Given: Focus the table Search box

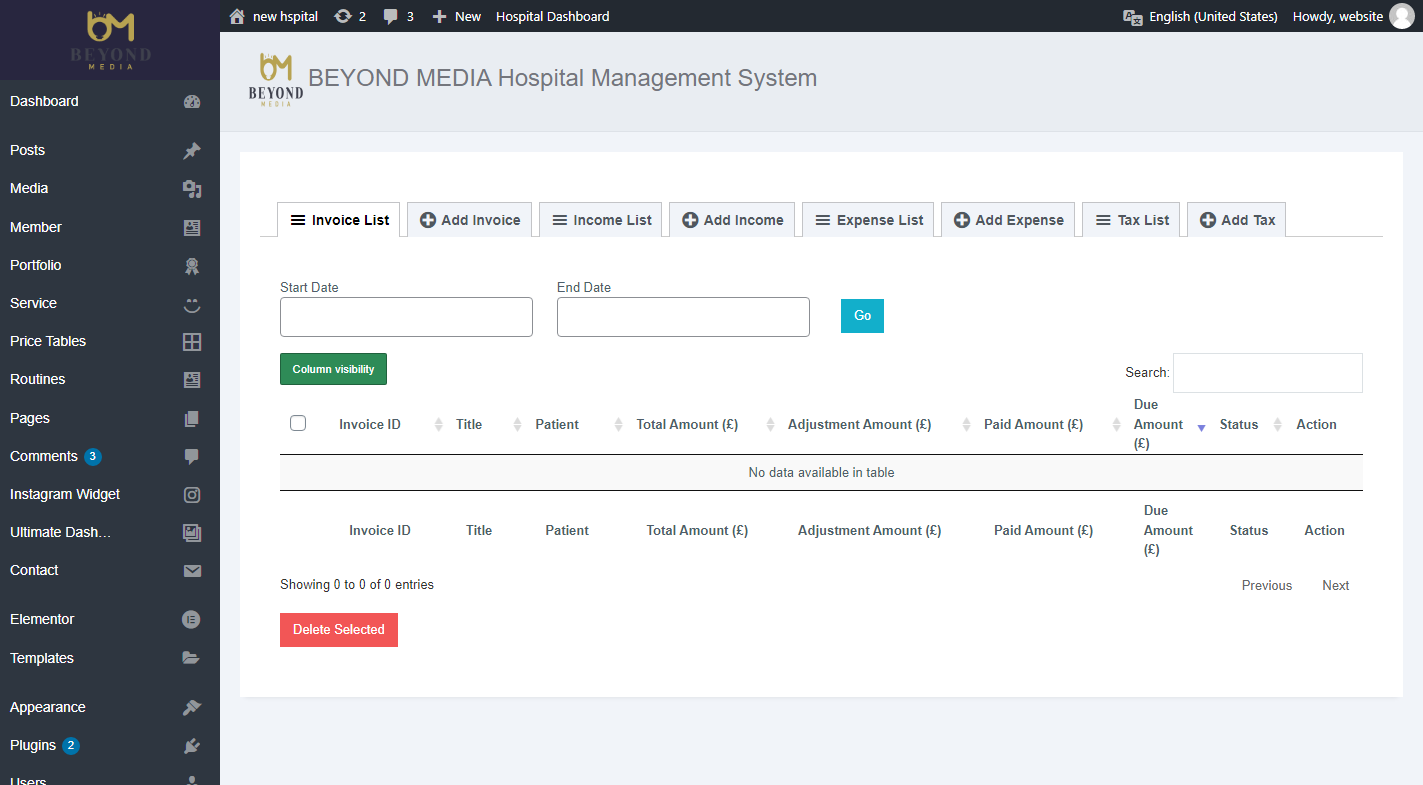Looking at the screenshot, I should point(1267,373).
